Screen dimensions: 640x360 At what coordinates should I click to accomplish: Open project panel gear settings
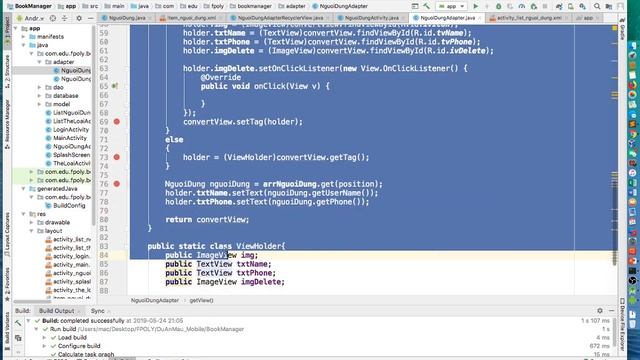pos(79,18)
